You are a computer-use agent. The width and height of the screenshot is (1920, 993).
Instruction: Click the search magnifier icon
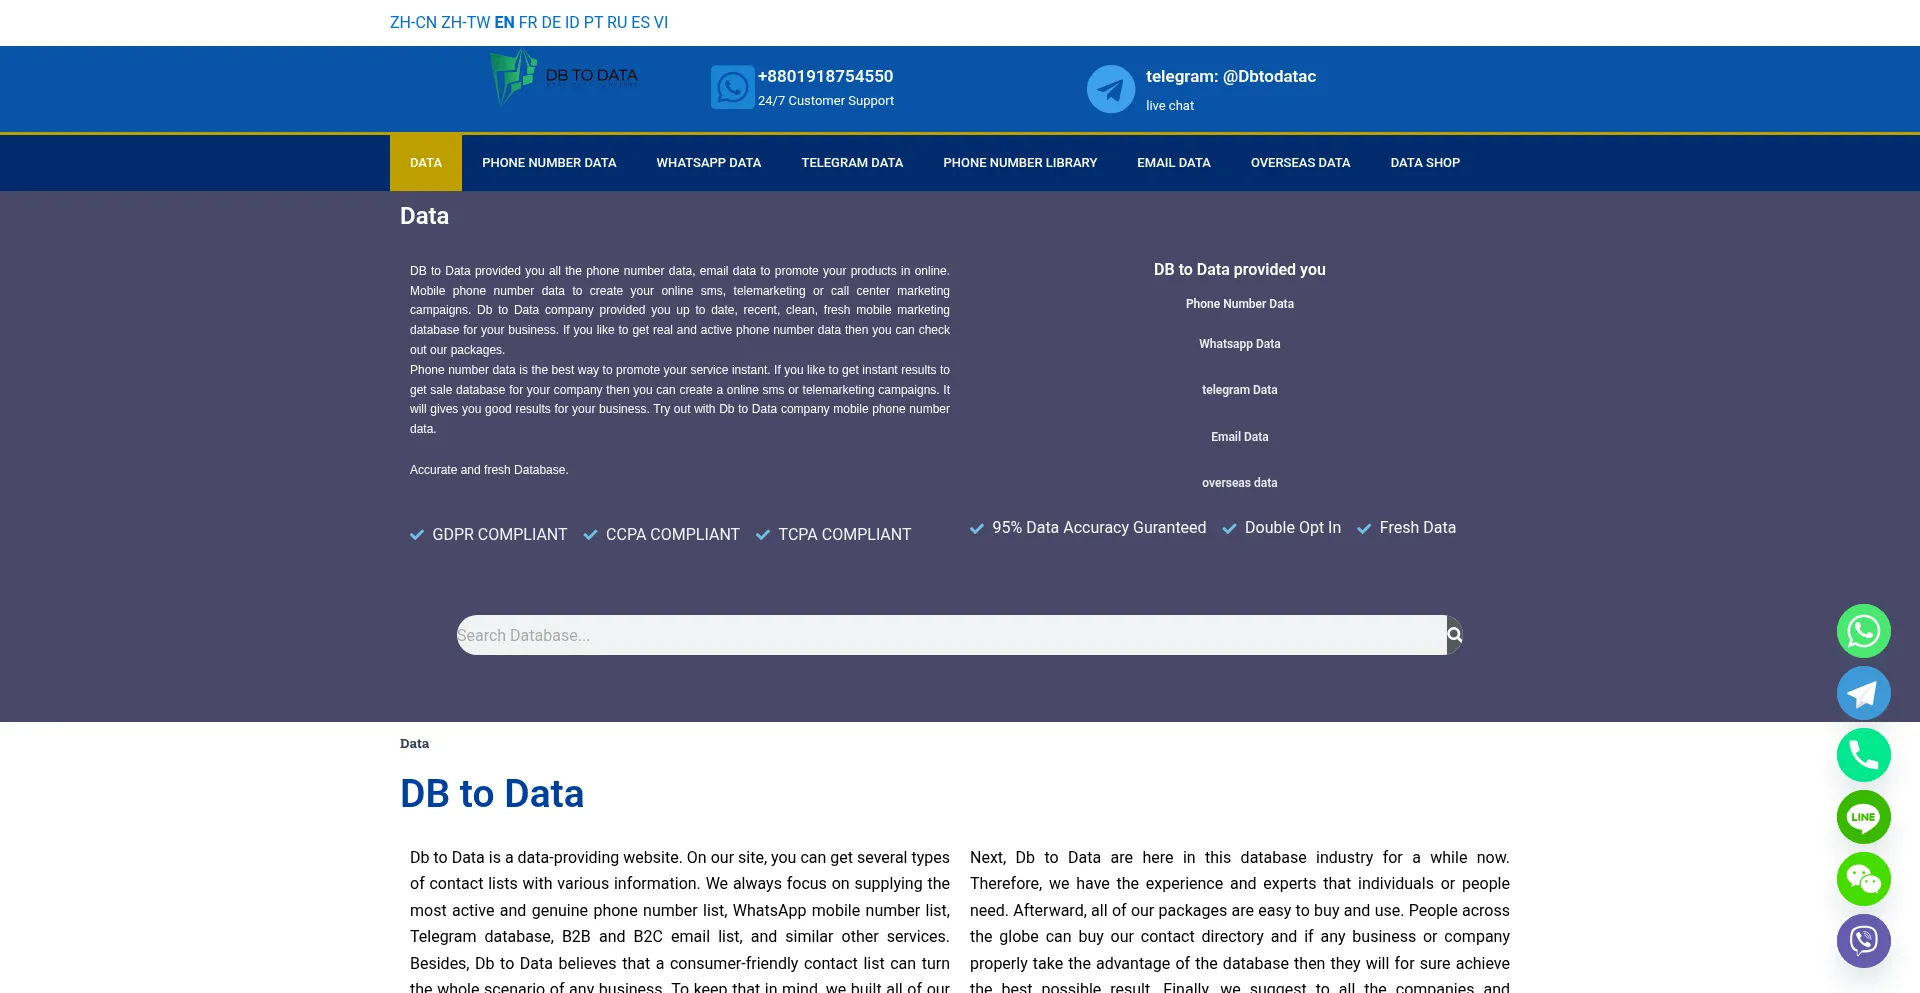click(x=1454, y=635)
